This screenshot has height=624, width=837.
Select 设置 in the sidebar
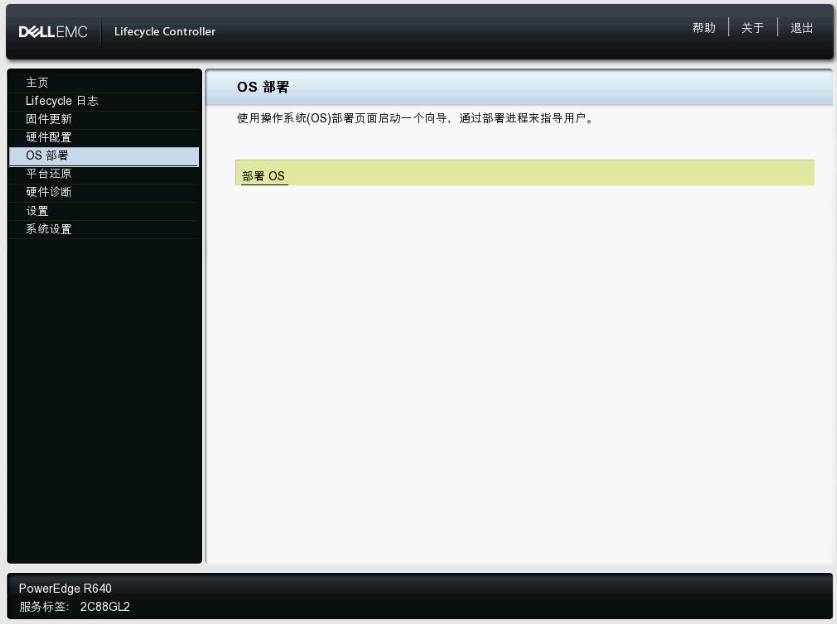[37, 211]
